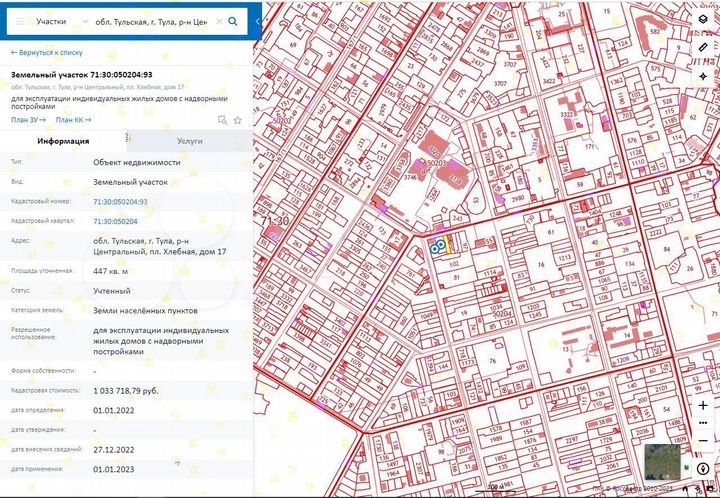The image size is (720, 498).
Task: Open the map layers panel
Action: (x=703, y=19)
